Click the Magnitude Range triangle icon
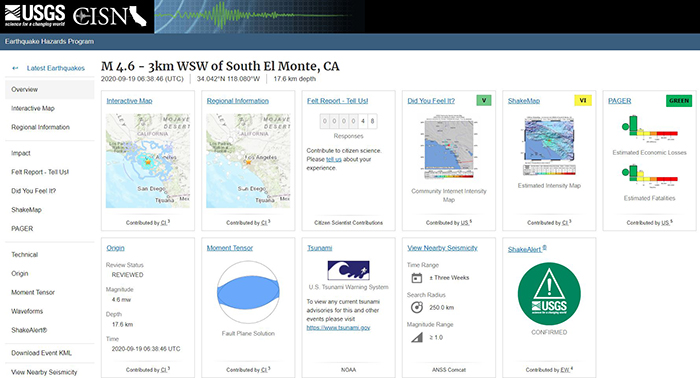700x378 pixels. click(417, 337)
